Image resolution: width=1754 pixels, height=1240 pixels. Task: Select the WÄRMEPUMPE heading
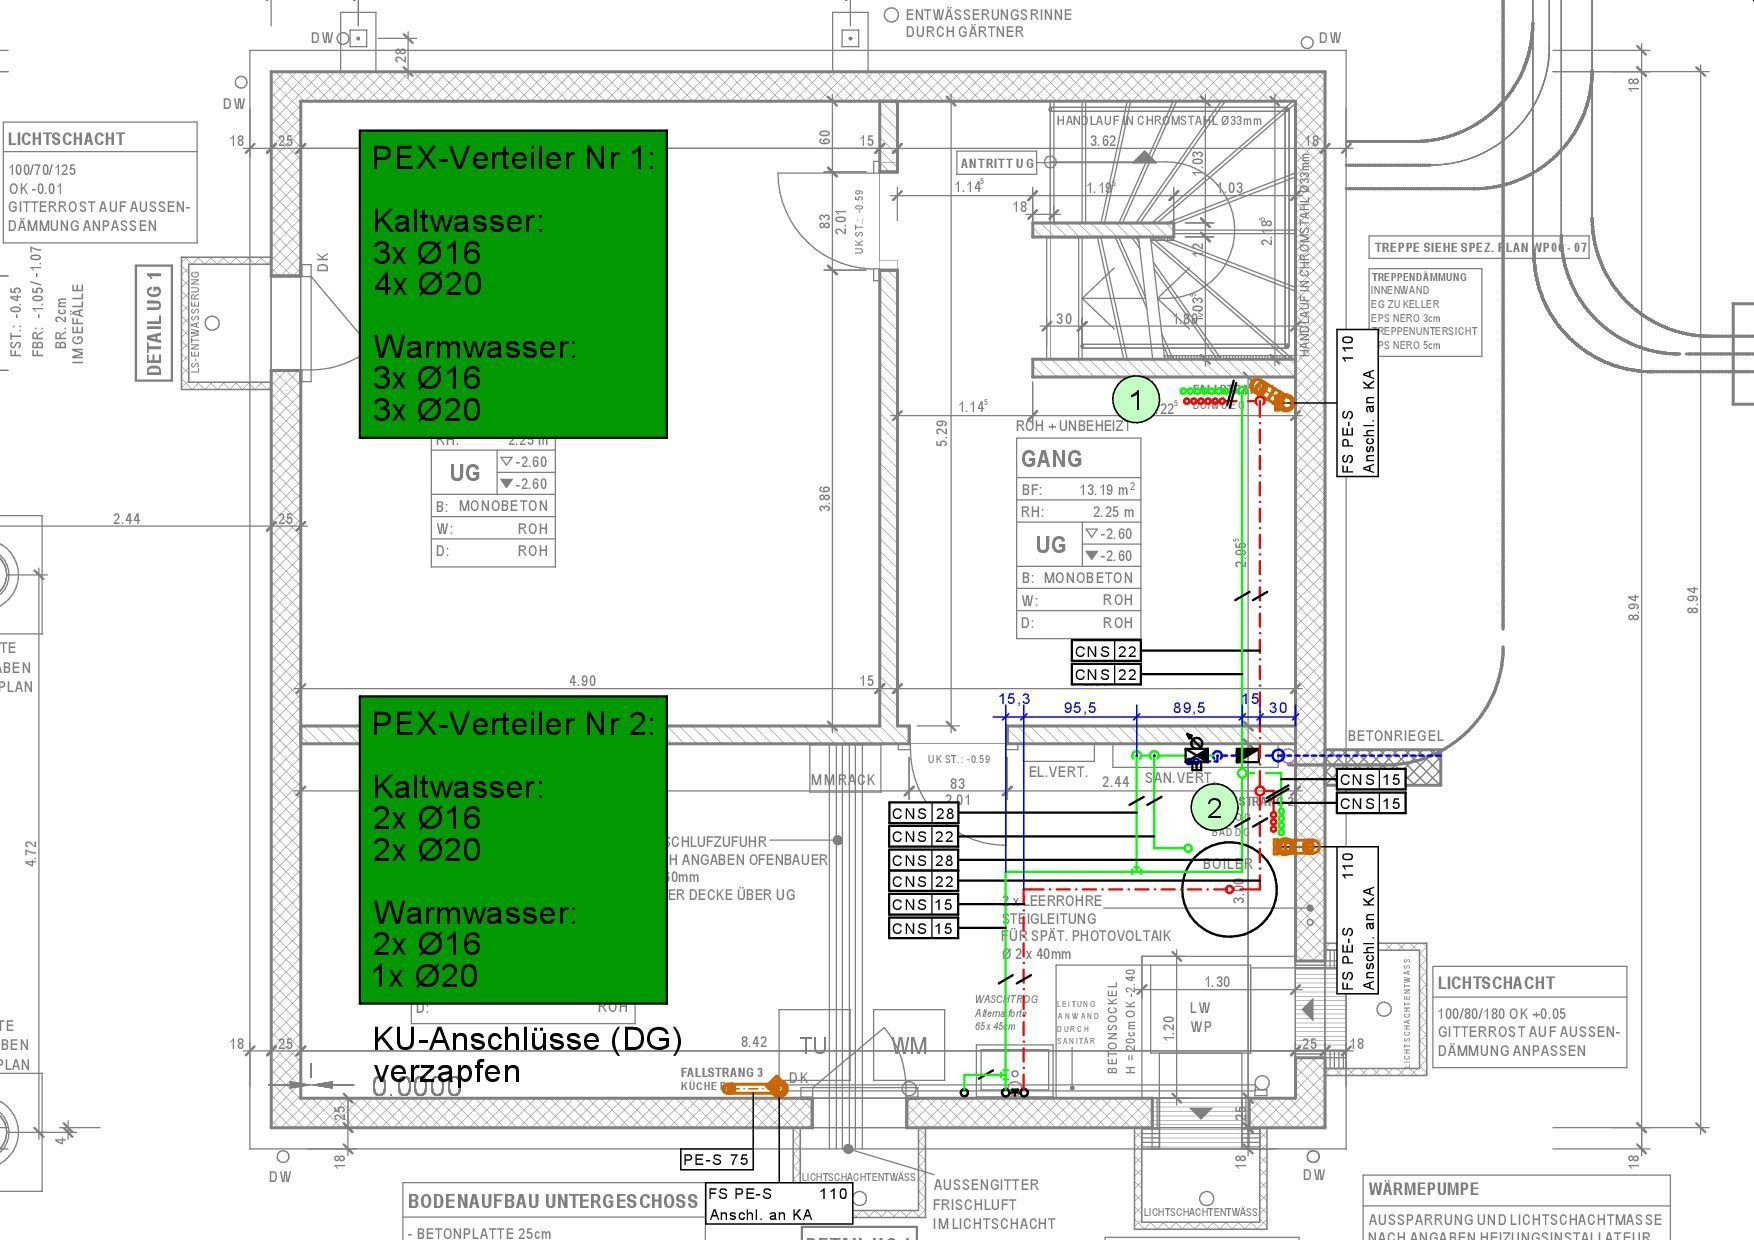[x=1423, y=1189]
